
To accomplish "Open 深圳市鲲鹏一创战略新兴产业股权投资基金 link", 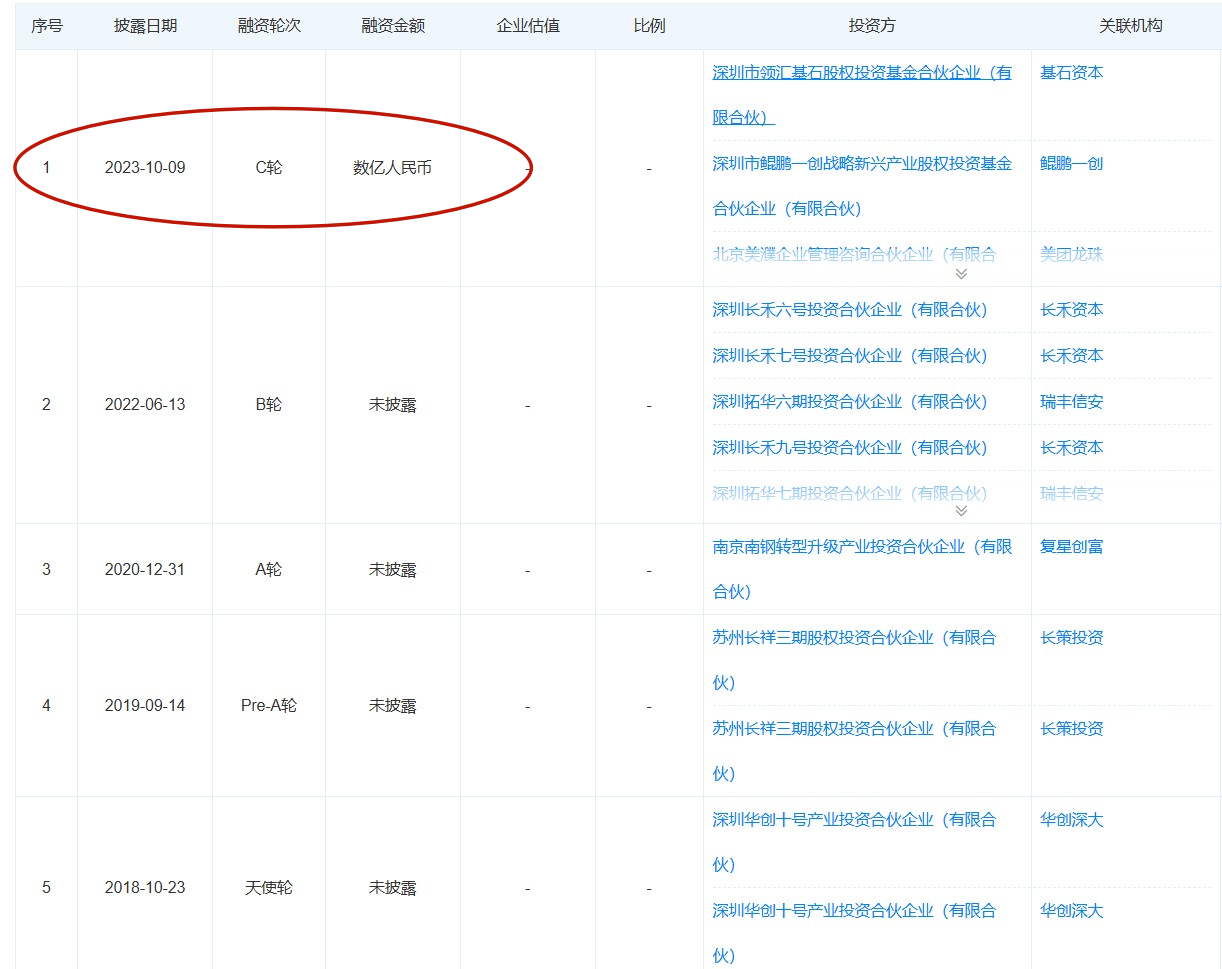I will (x=862, y=186).
